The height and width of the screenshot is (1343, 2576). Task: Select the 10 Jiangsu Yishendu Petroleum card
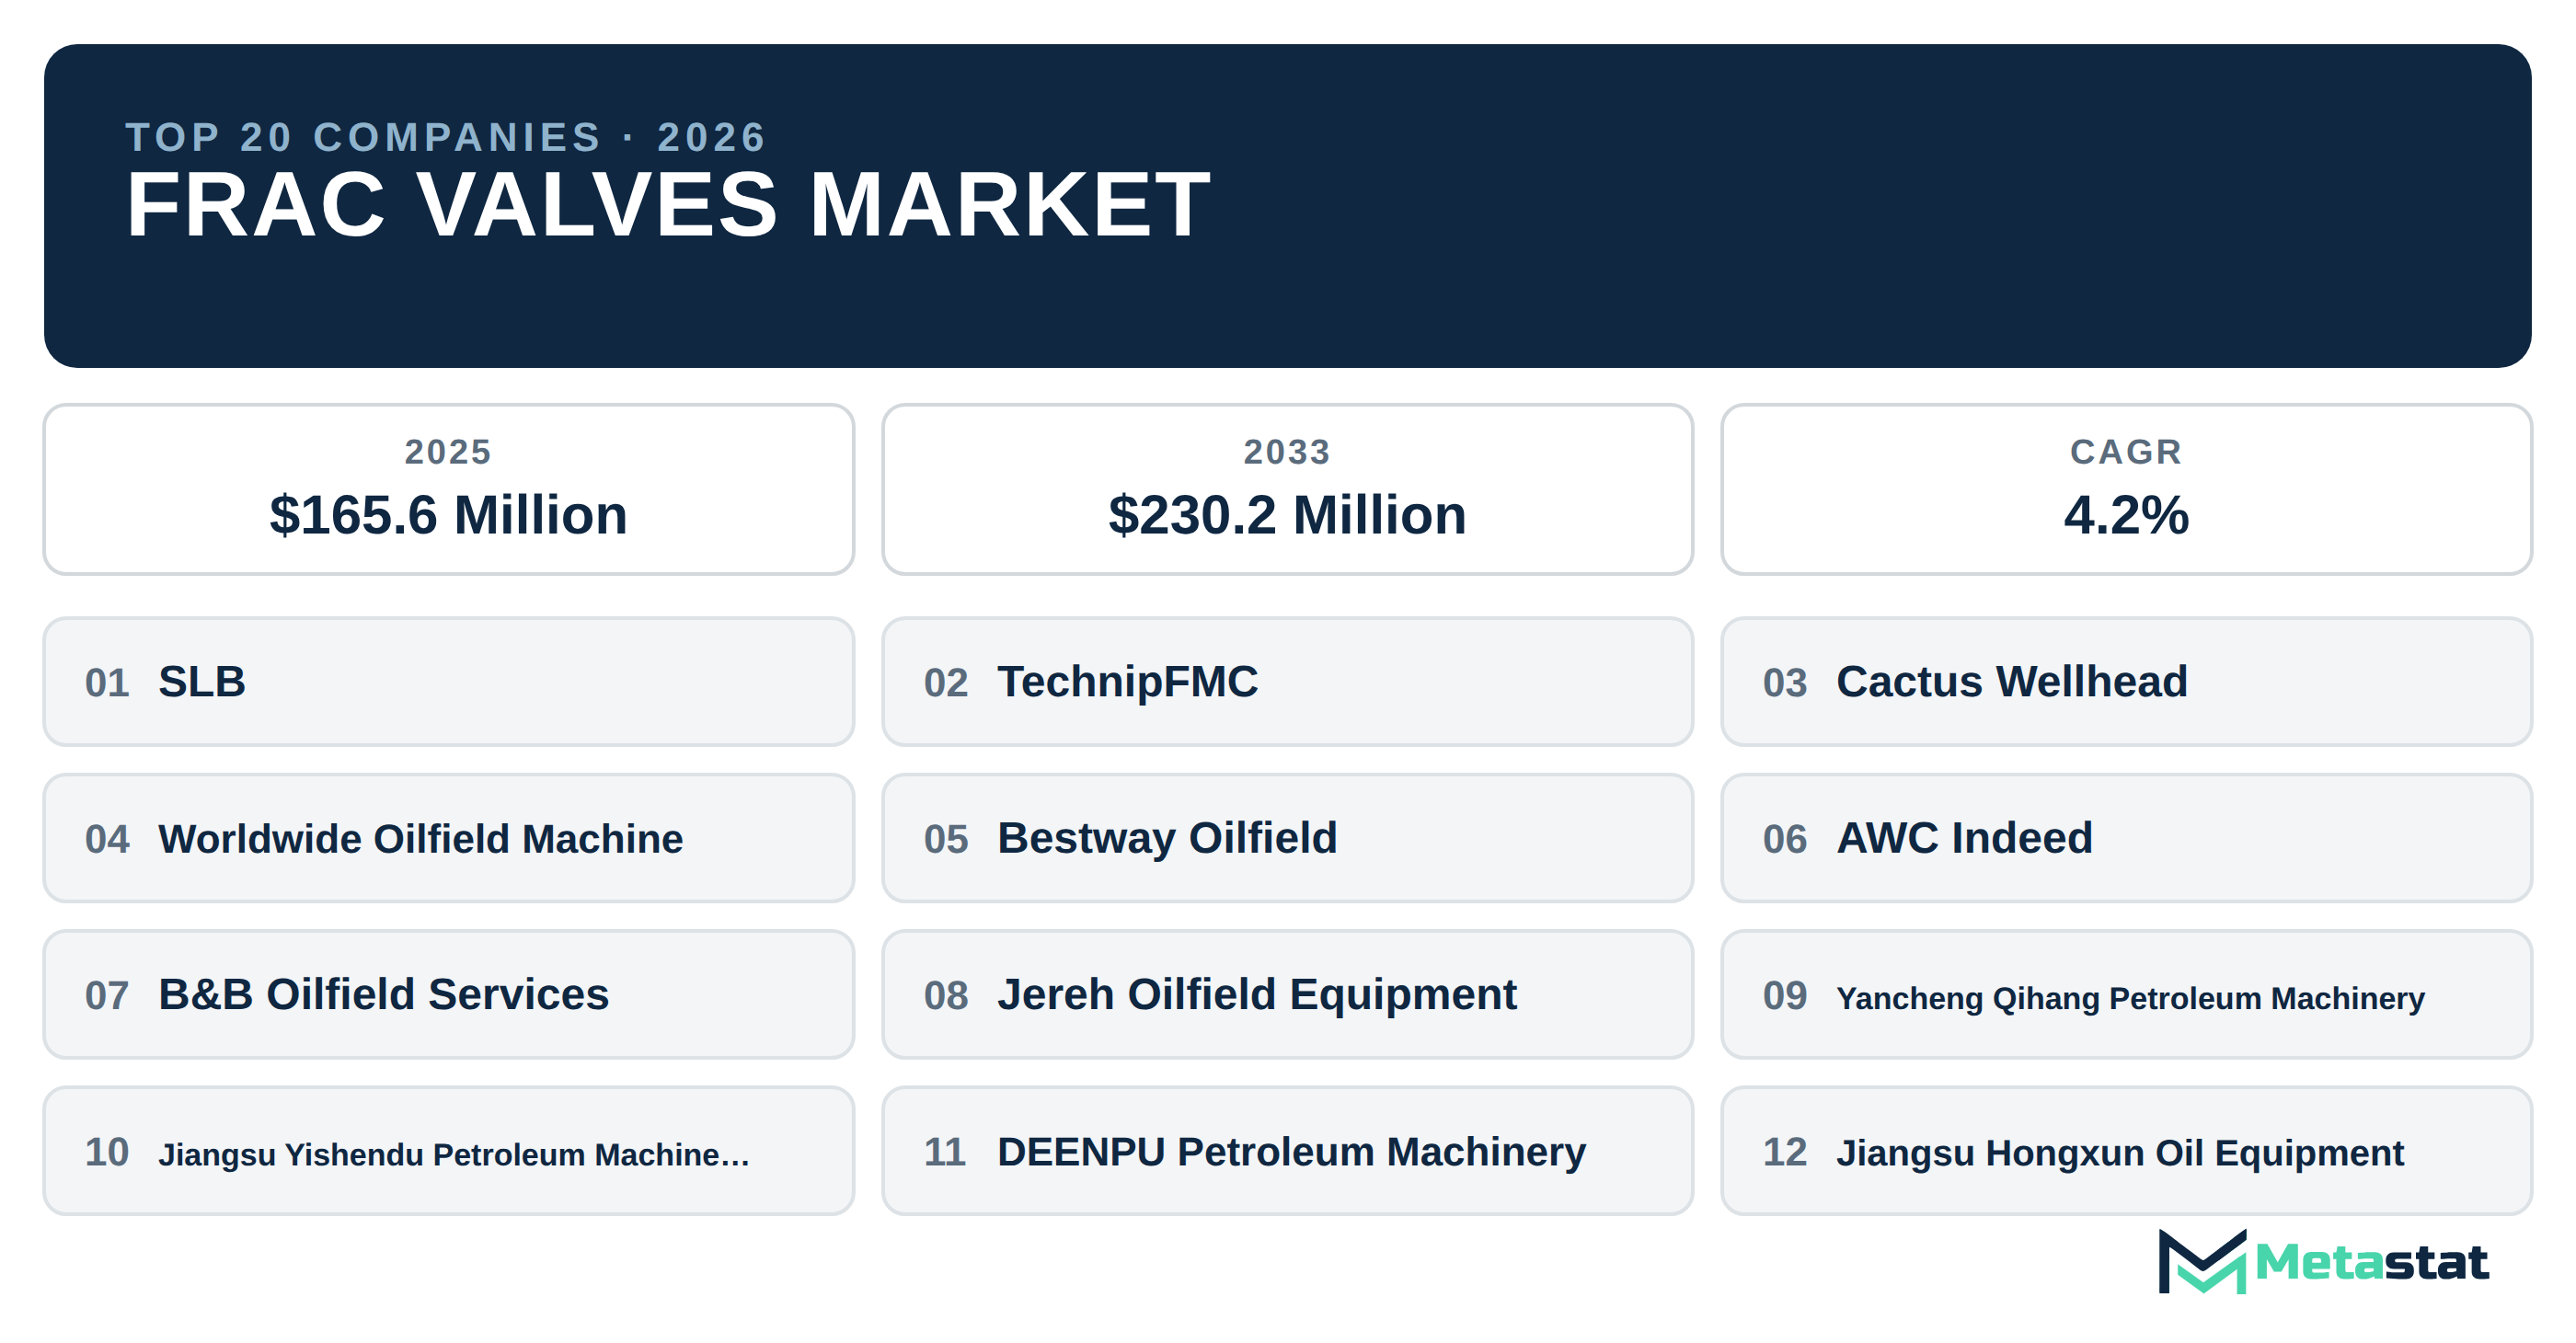click(449, 1151)
